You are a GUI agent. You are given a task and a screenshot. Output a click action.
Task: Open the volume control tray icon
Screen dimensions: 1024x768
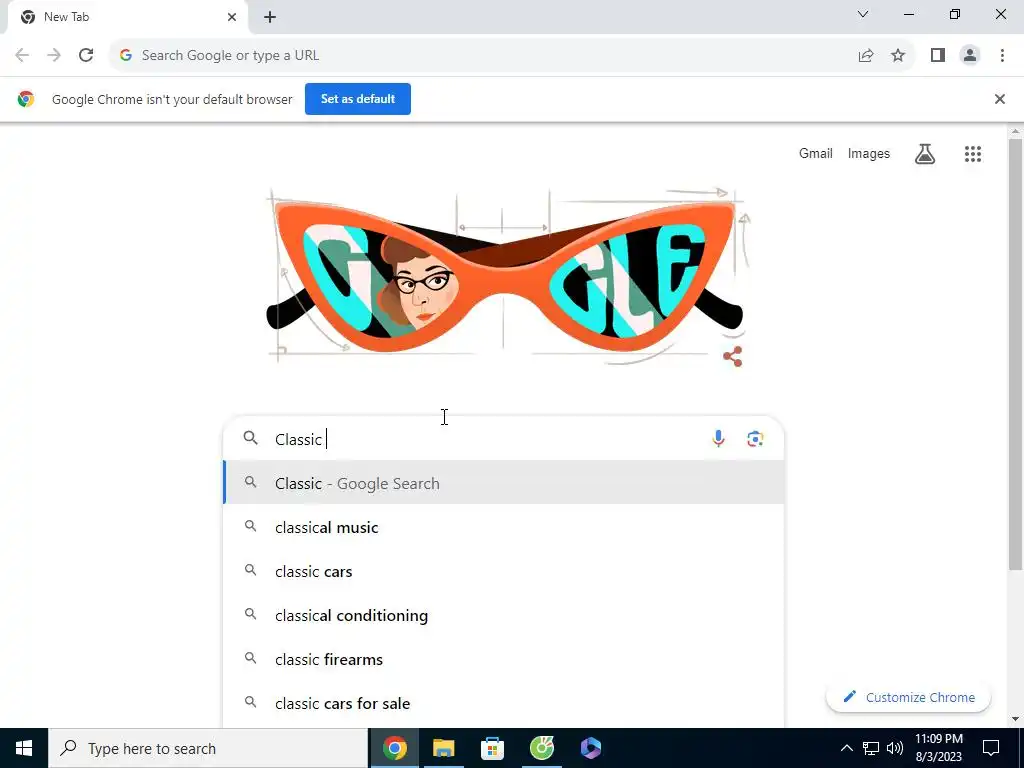click(x=895, y=748)
